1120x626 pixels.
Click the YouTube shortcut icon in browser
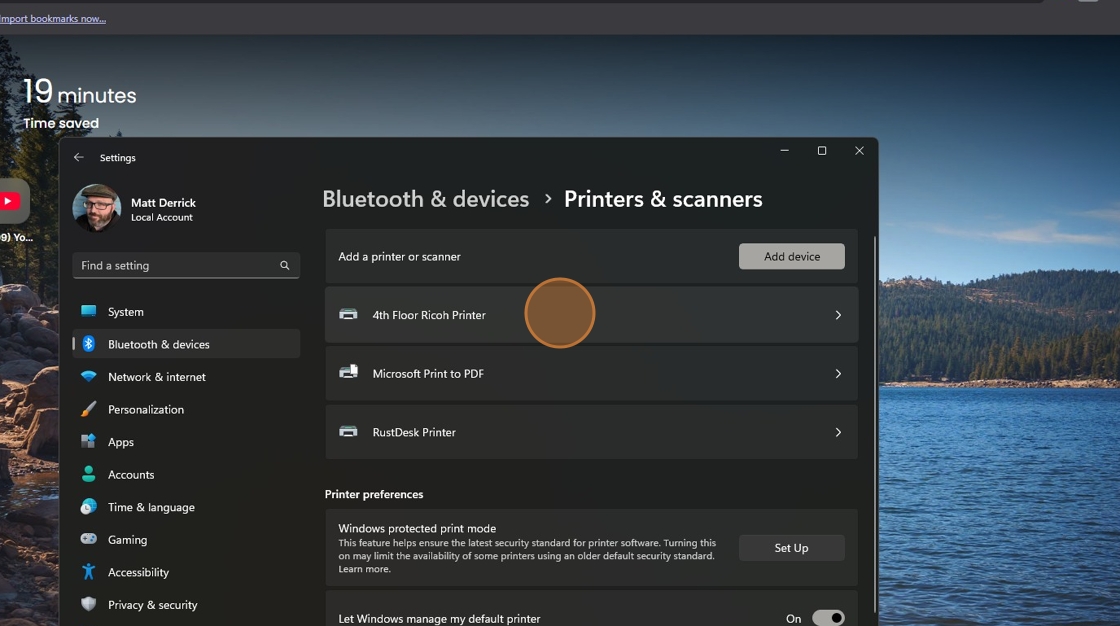coord(10,202)
